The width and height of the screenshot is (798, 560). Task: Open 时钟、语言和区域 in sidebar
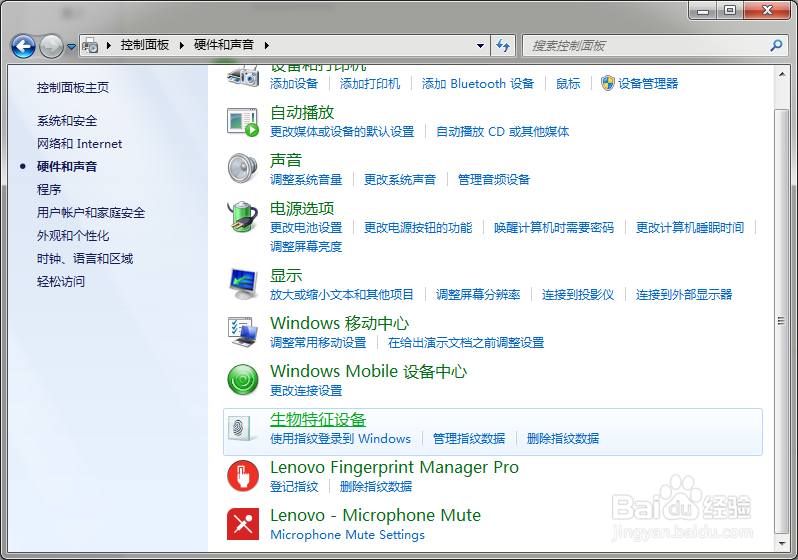(x=85, y=259)
